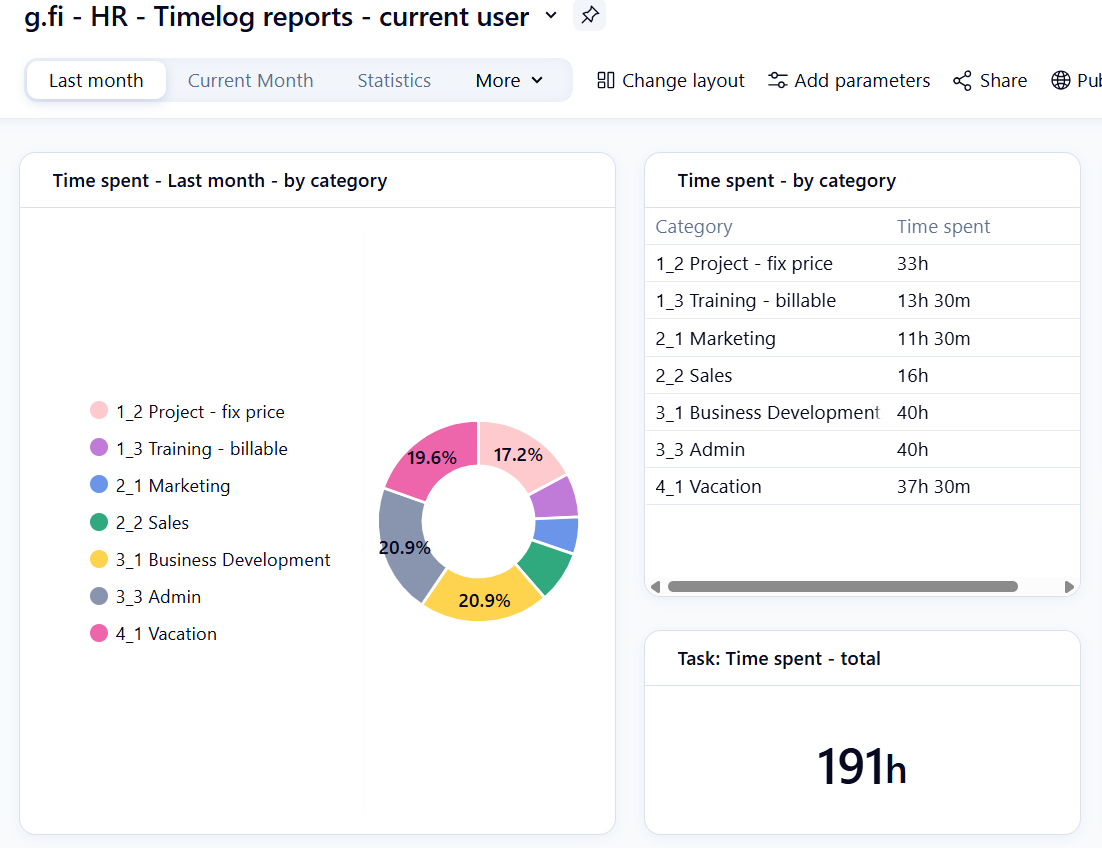
Task: Toggle the 1_2 Project - fix price legend item
Action: (199, 412)
